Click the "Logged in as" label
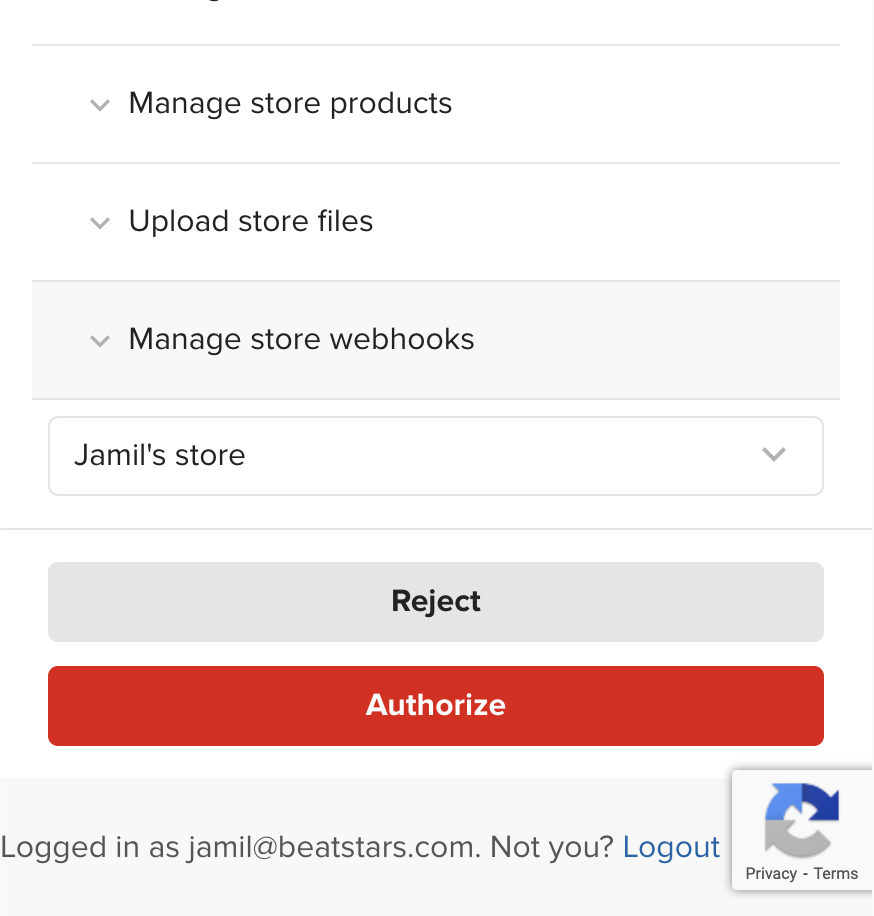Viewport: 874px width, 916px height. pos(89,848)
